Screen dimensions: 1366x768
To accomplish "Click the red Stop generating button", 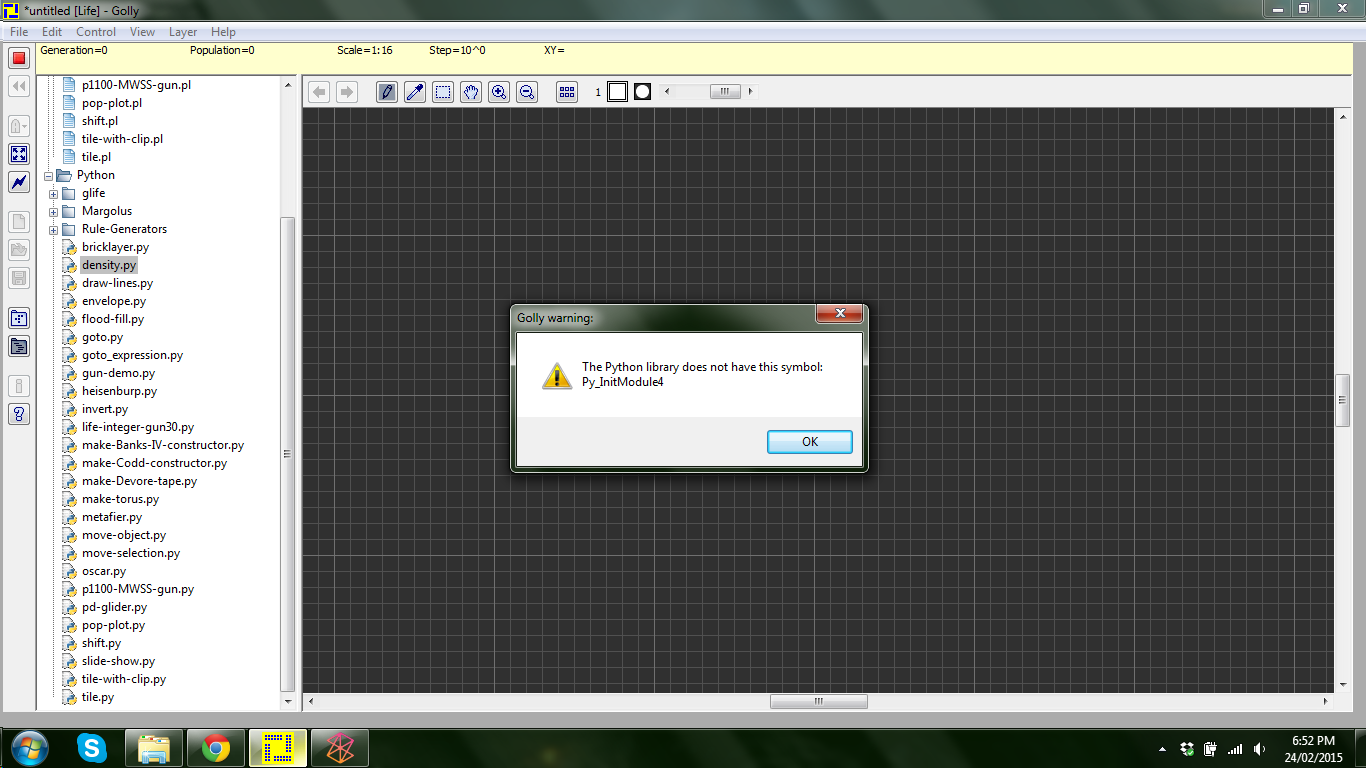I will pyautogui.click(x=19, y=58).
